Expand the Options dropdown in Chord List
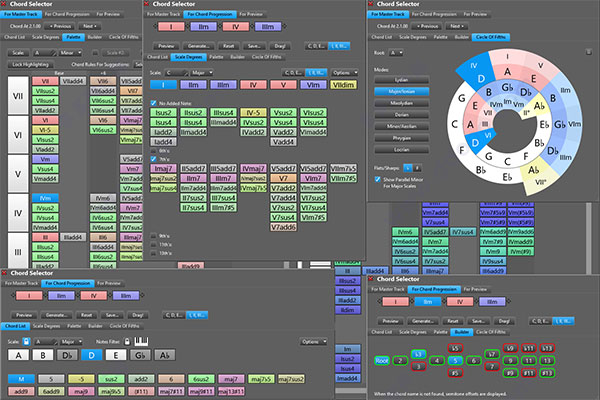The width and height of the screenshot is (600, 400). (313, 342)
